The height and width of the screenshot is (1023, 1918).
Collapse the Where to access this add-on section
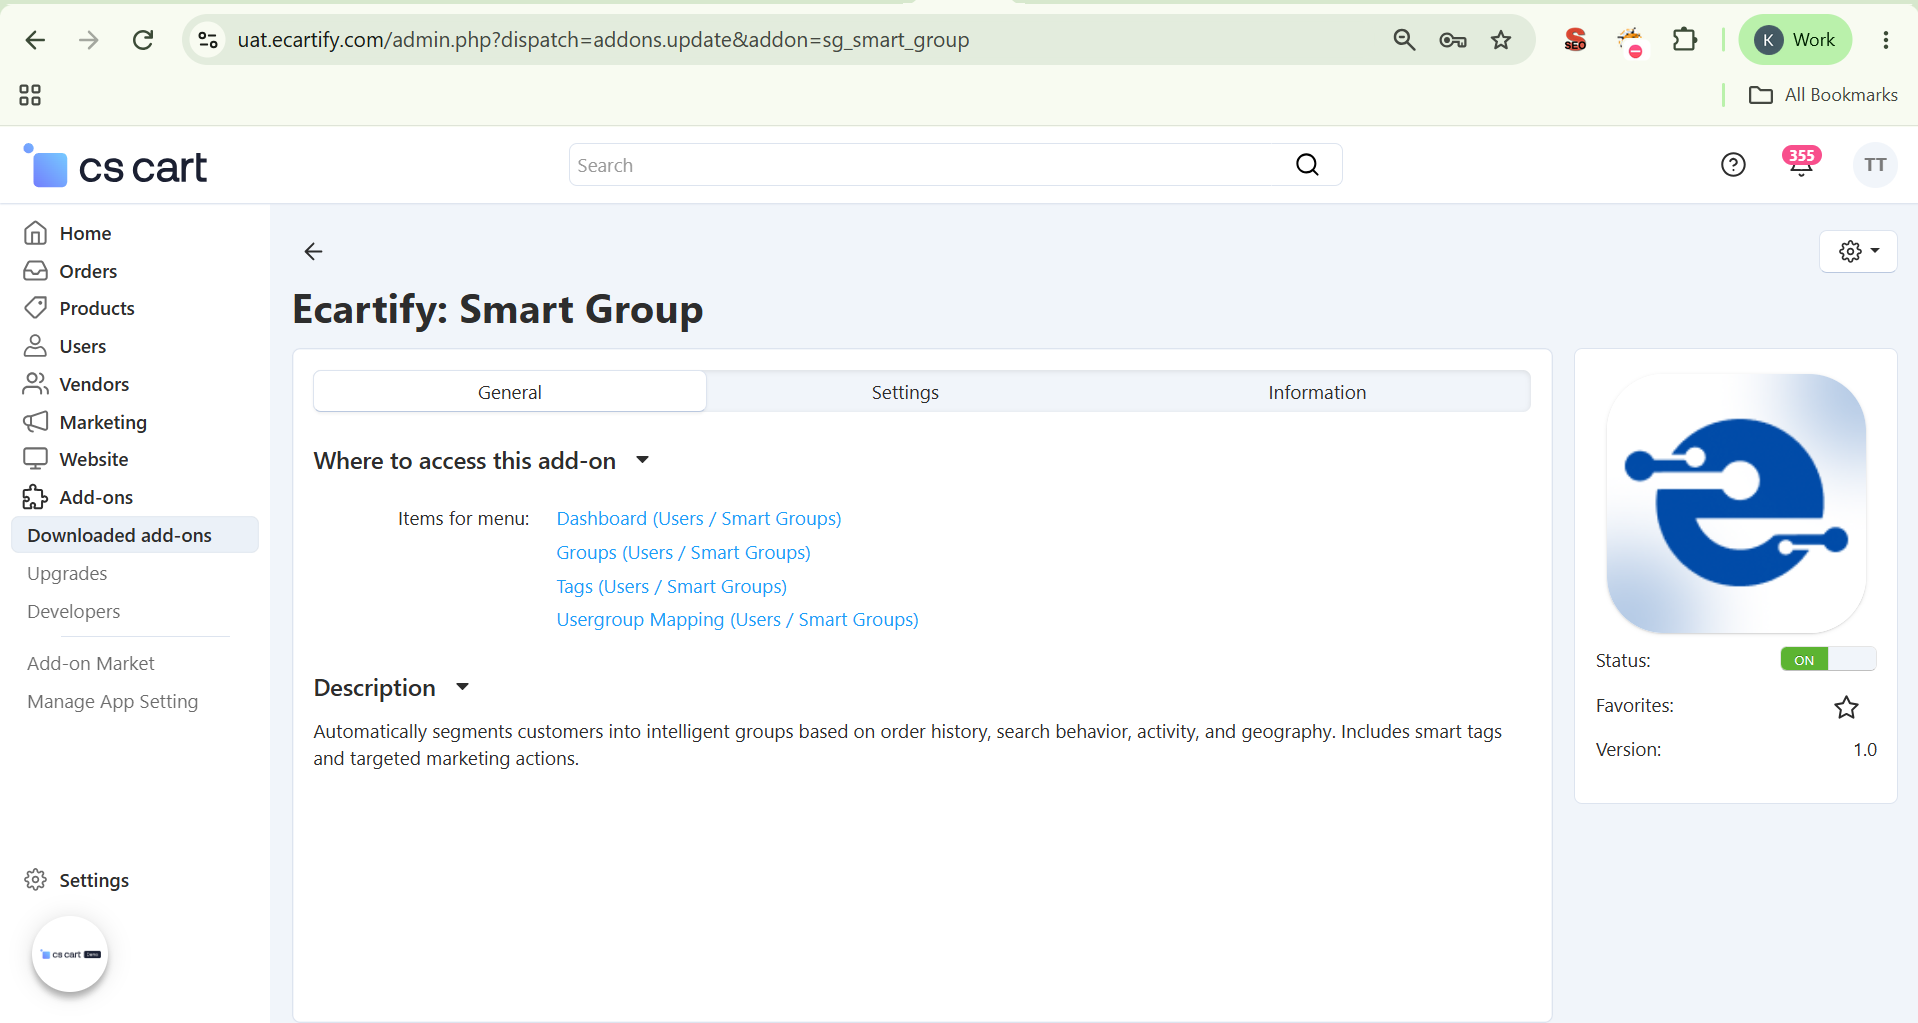click(482, 460)
